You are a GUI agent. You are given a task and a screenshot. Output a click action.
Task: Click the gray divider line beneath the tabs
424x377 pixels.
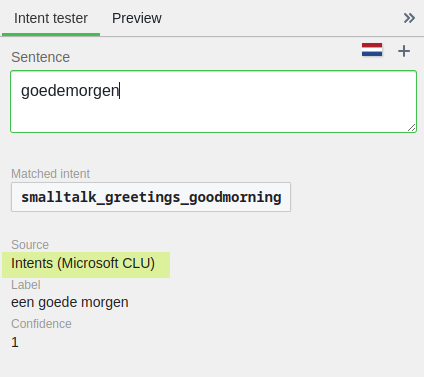point(262,36)
